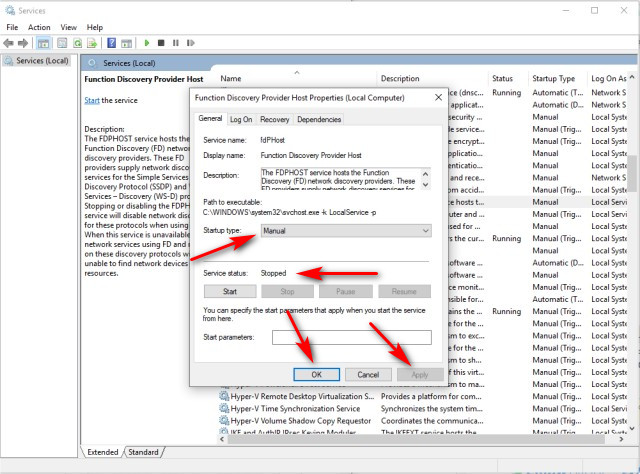Click the Start button in the dialog

coord(230,292)
